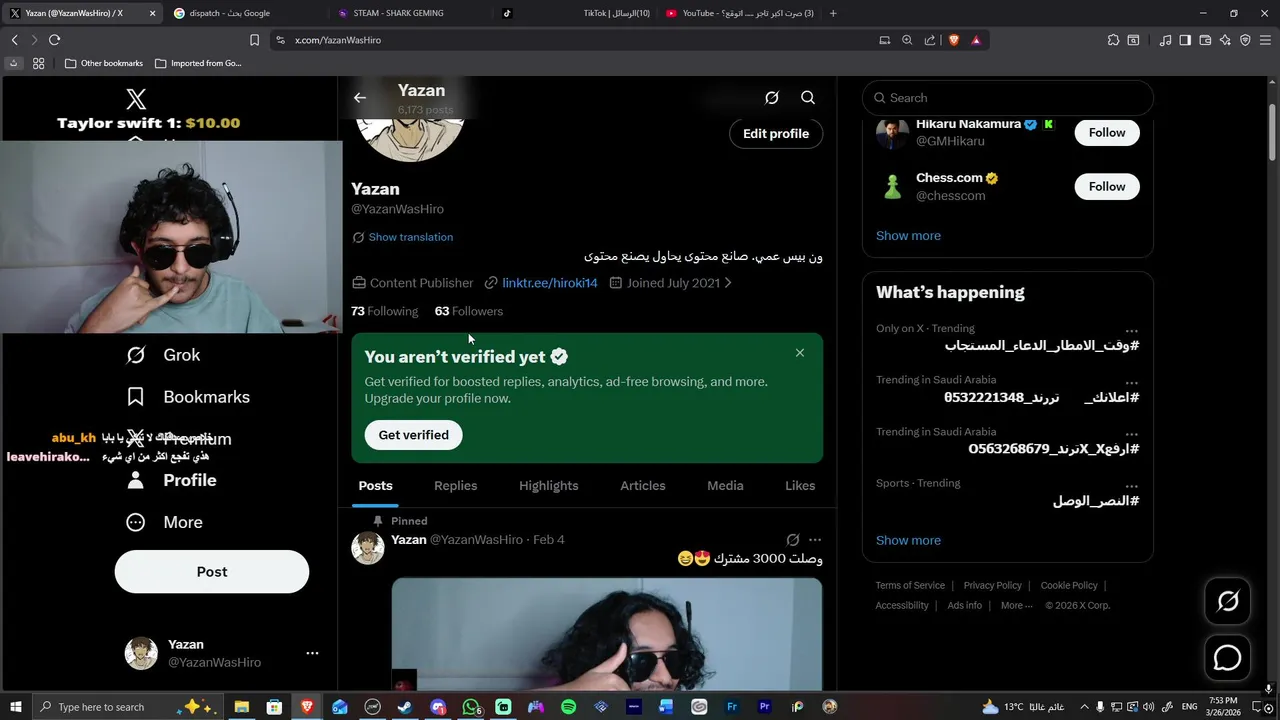Bookmark this page with the bookmark icon
This screenshot has width=1280, height=720.
[254, 40]
